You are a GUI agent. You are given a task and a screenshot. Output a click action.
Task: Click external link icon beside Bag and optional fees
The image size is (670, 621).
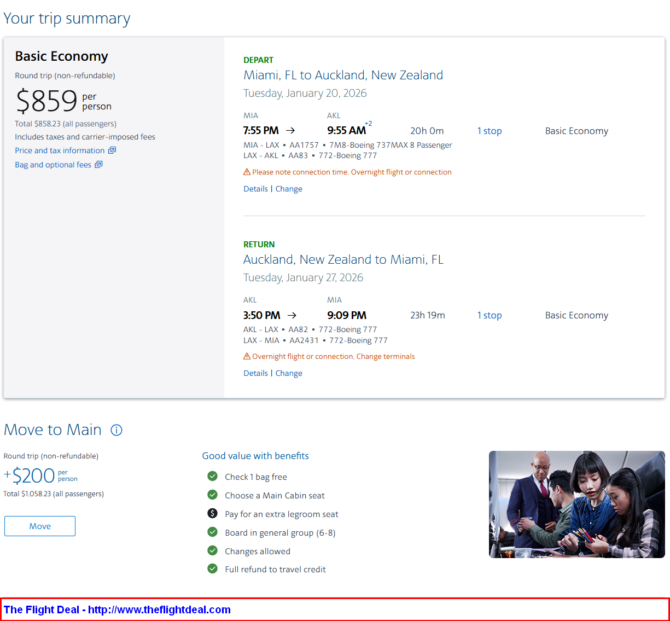click(x=98, y=165)
